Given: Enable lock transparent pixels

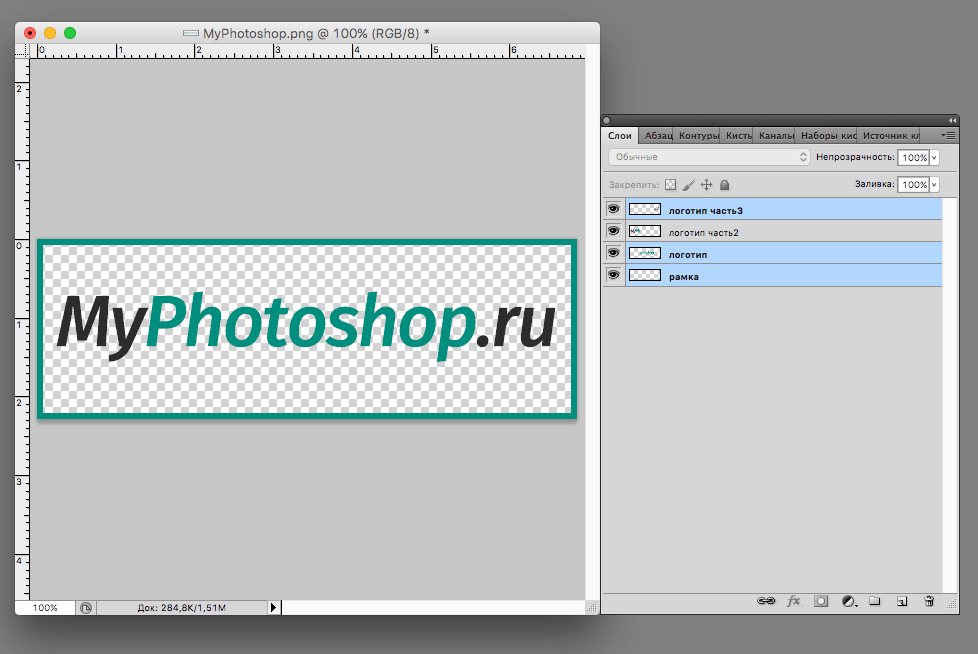Looking at the screenshot, I should (x=670, y=184).
